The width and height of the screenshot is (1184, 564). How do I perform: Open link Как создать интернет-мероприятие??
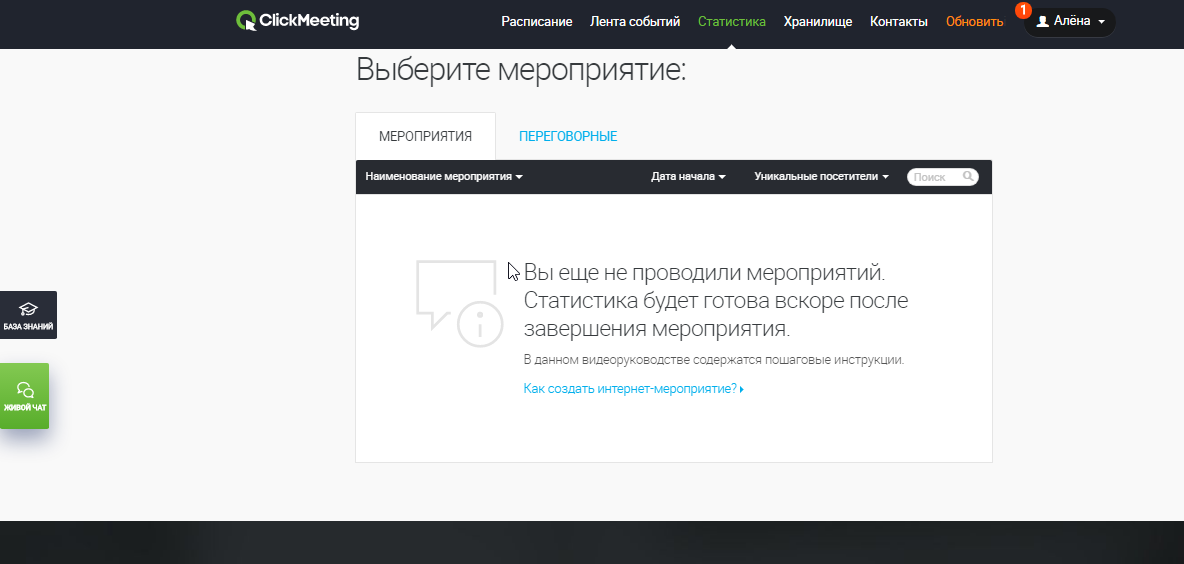pyautogui.click(x=634, y=390)
